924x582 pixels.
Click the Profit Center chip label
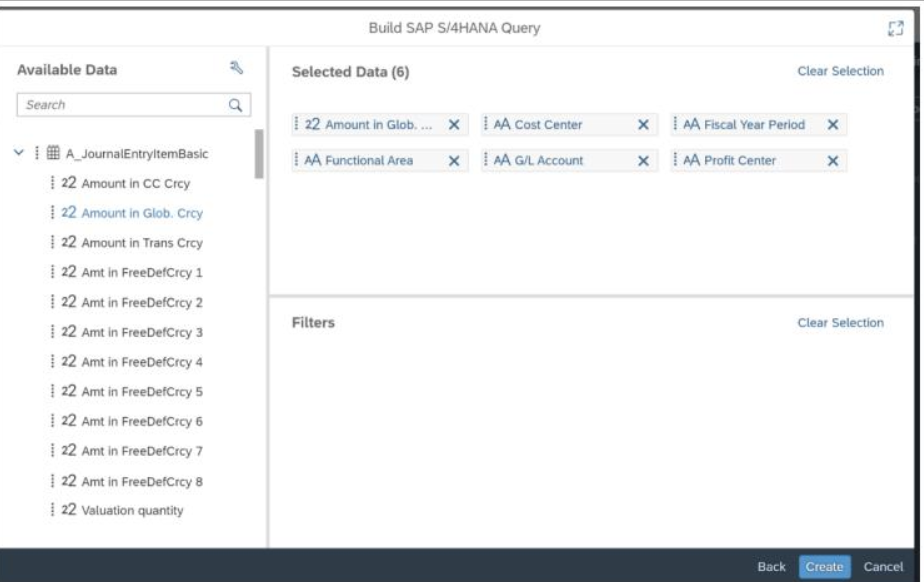pos(740,161)
